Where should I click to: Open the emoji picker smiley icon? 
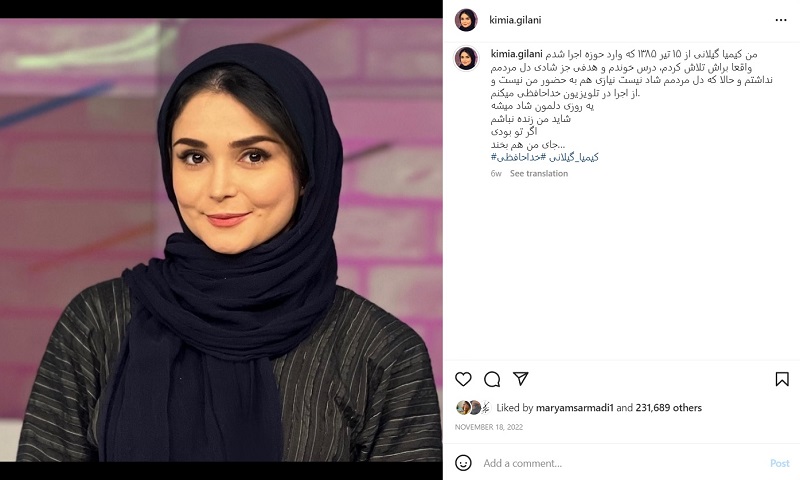tap(463, 463)
